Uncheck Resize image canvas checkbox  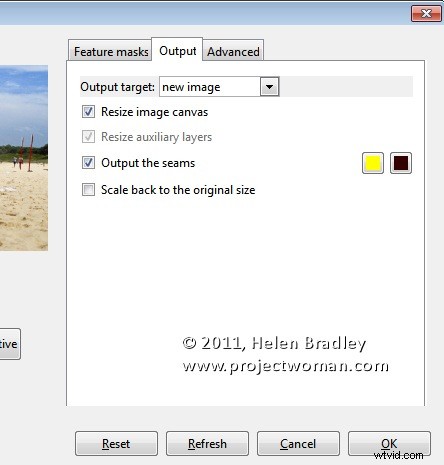click(x=88, y=111)
